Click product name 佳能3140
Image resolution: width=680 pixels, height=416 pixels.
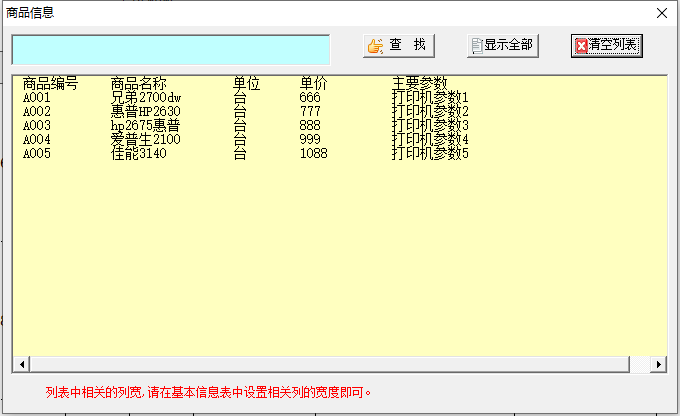(139, 153)
